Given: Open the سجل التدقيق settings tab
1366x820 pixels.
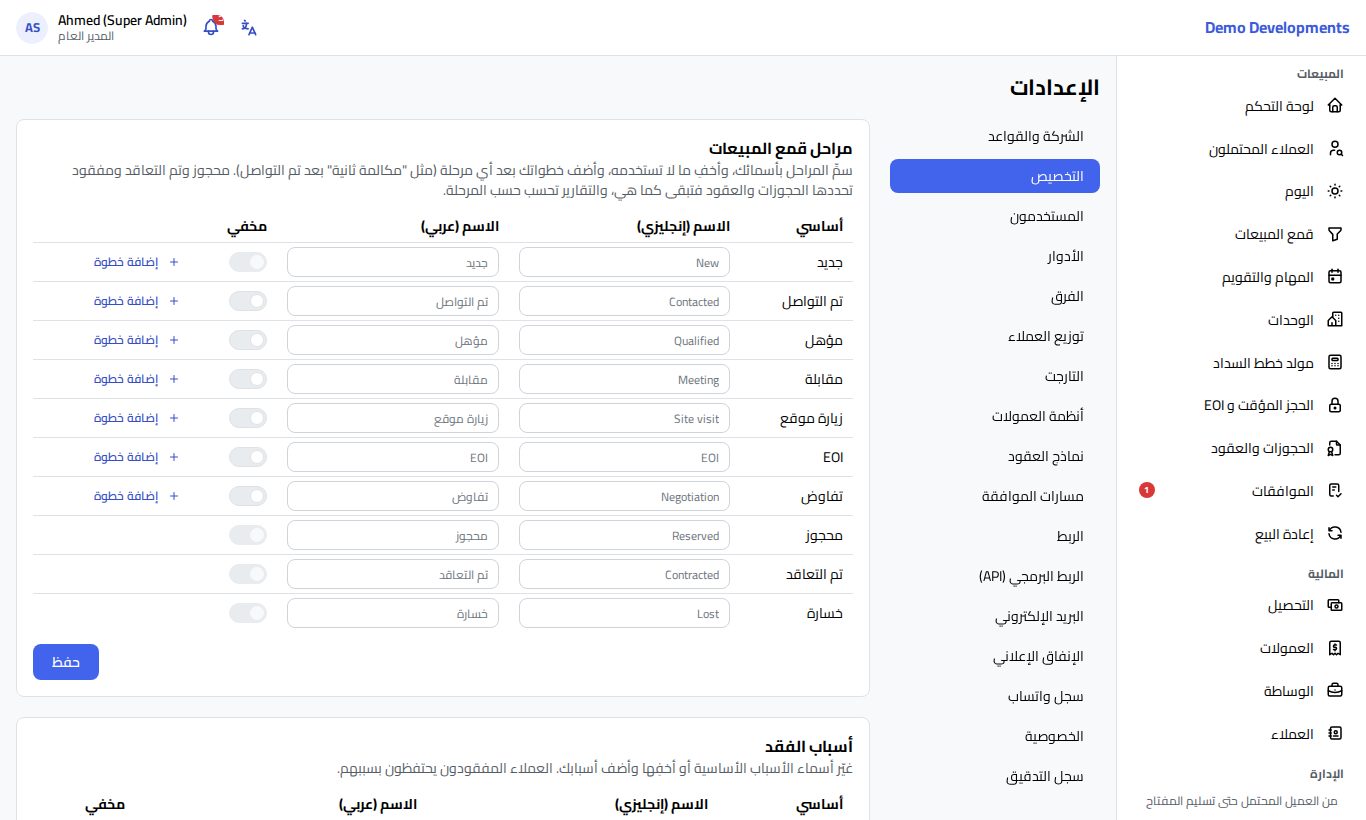Looking at the screenshot, I should tap(995, 776).
